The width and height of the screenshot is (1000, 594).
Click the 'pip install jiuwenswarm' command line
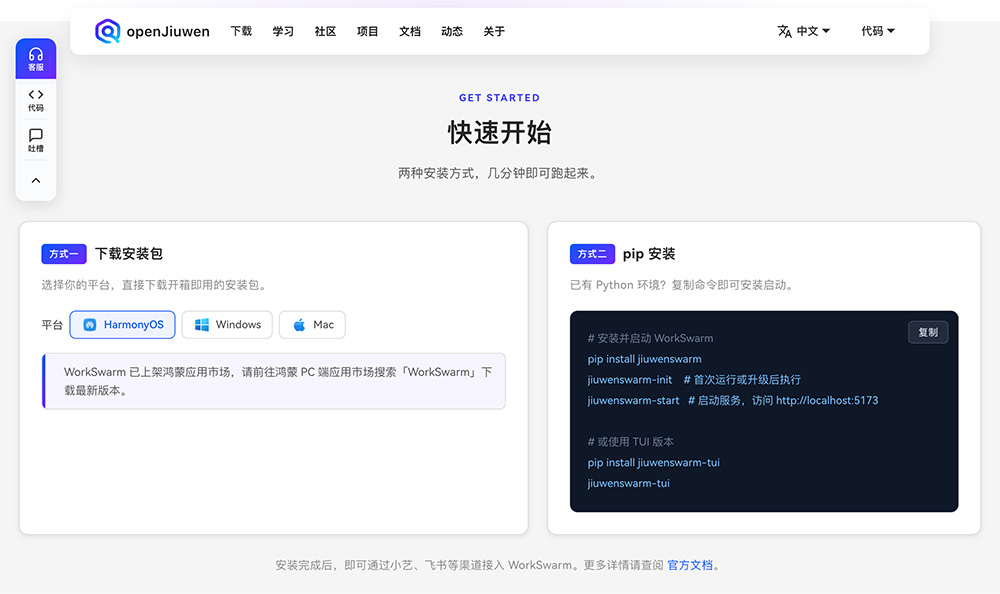[644, 359]
